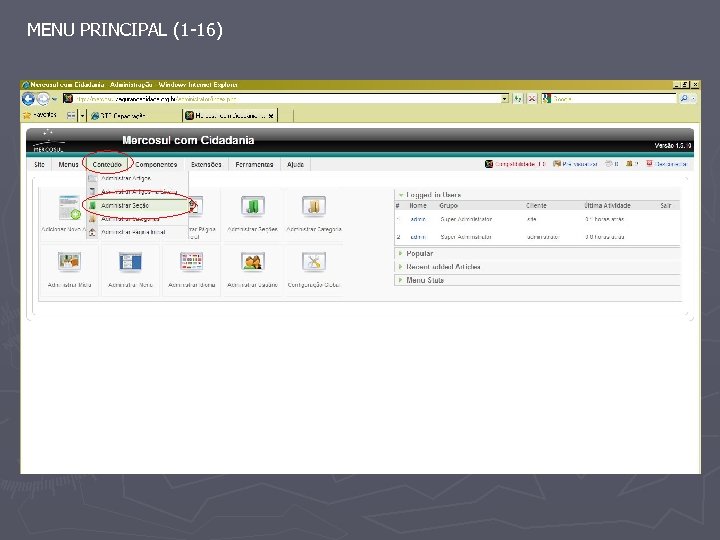This screenshot has height=540, width=720.
Task: Open the address bar history dropdown
Action: [x=505, y=99]
